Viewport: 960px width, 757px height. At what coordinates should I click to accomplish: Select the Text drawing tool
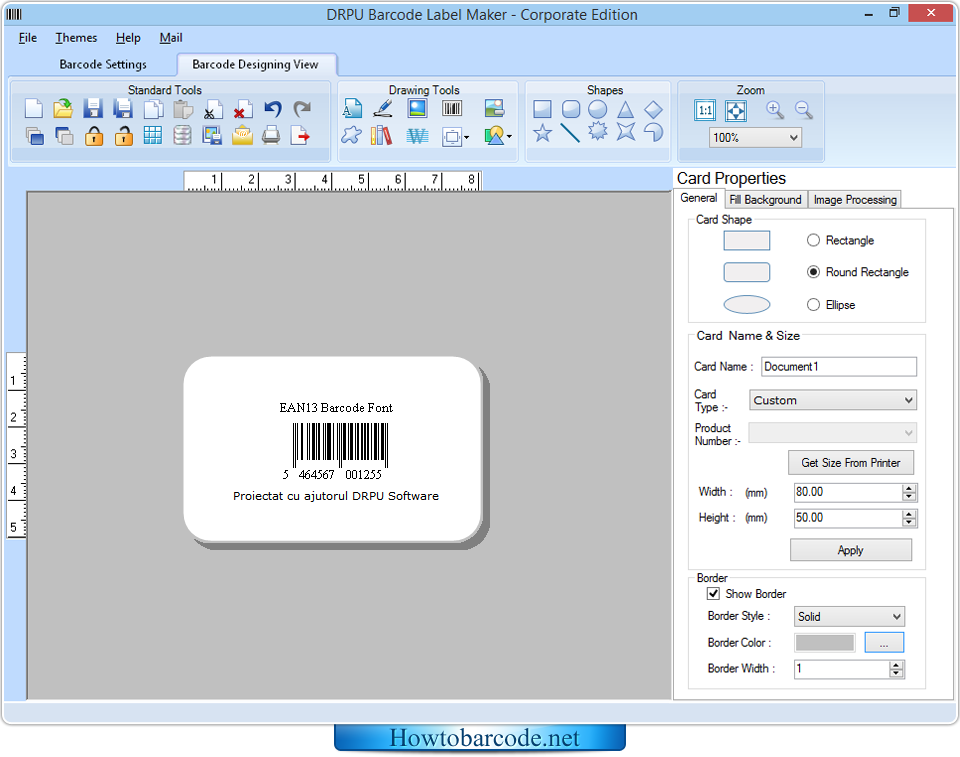click(352, 108)
